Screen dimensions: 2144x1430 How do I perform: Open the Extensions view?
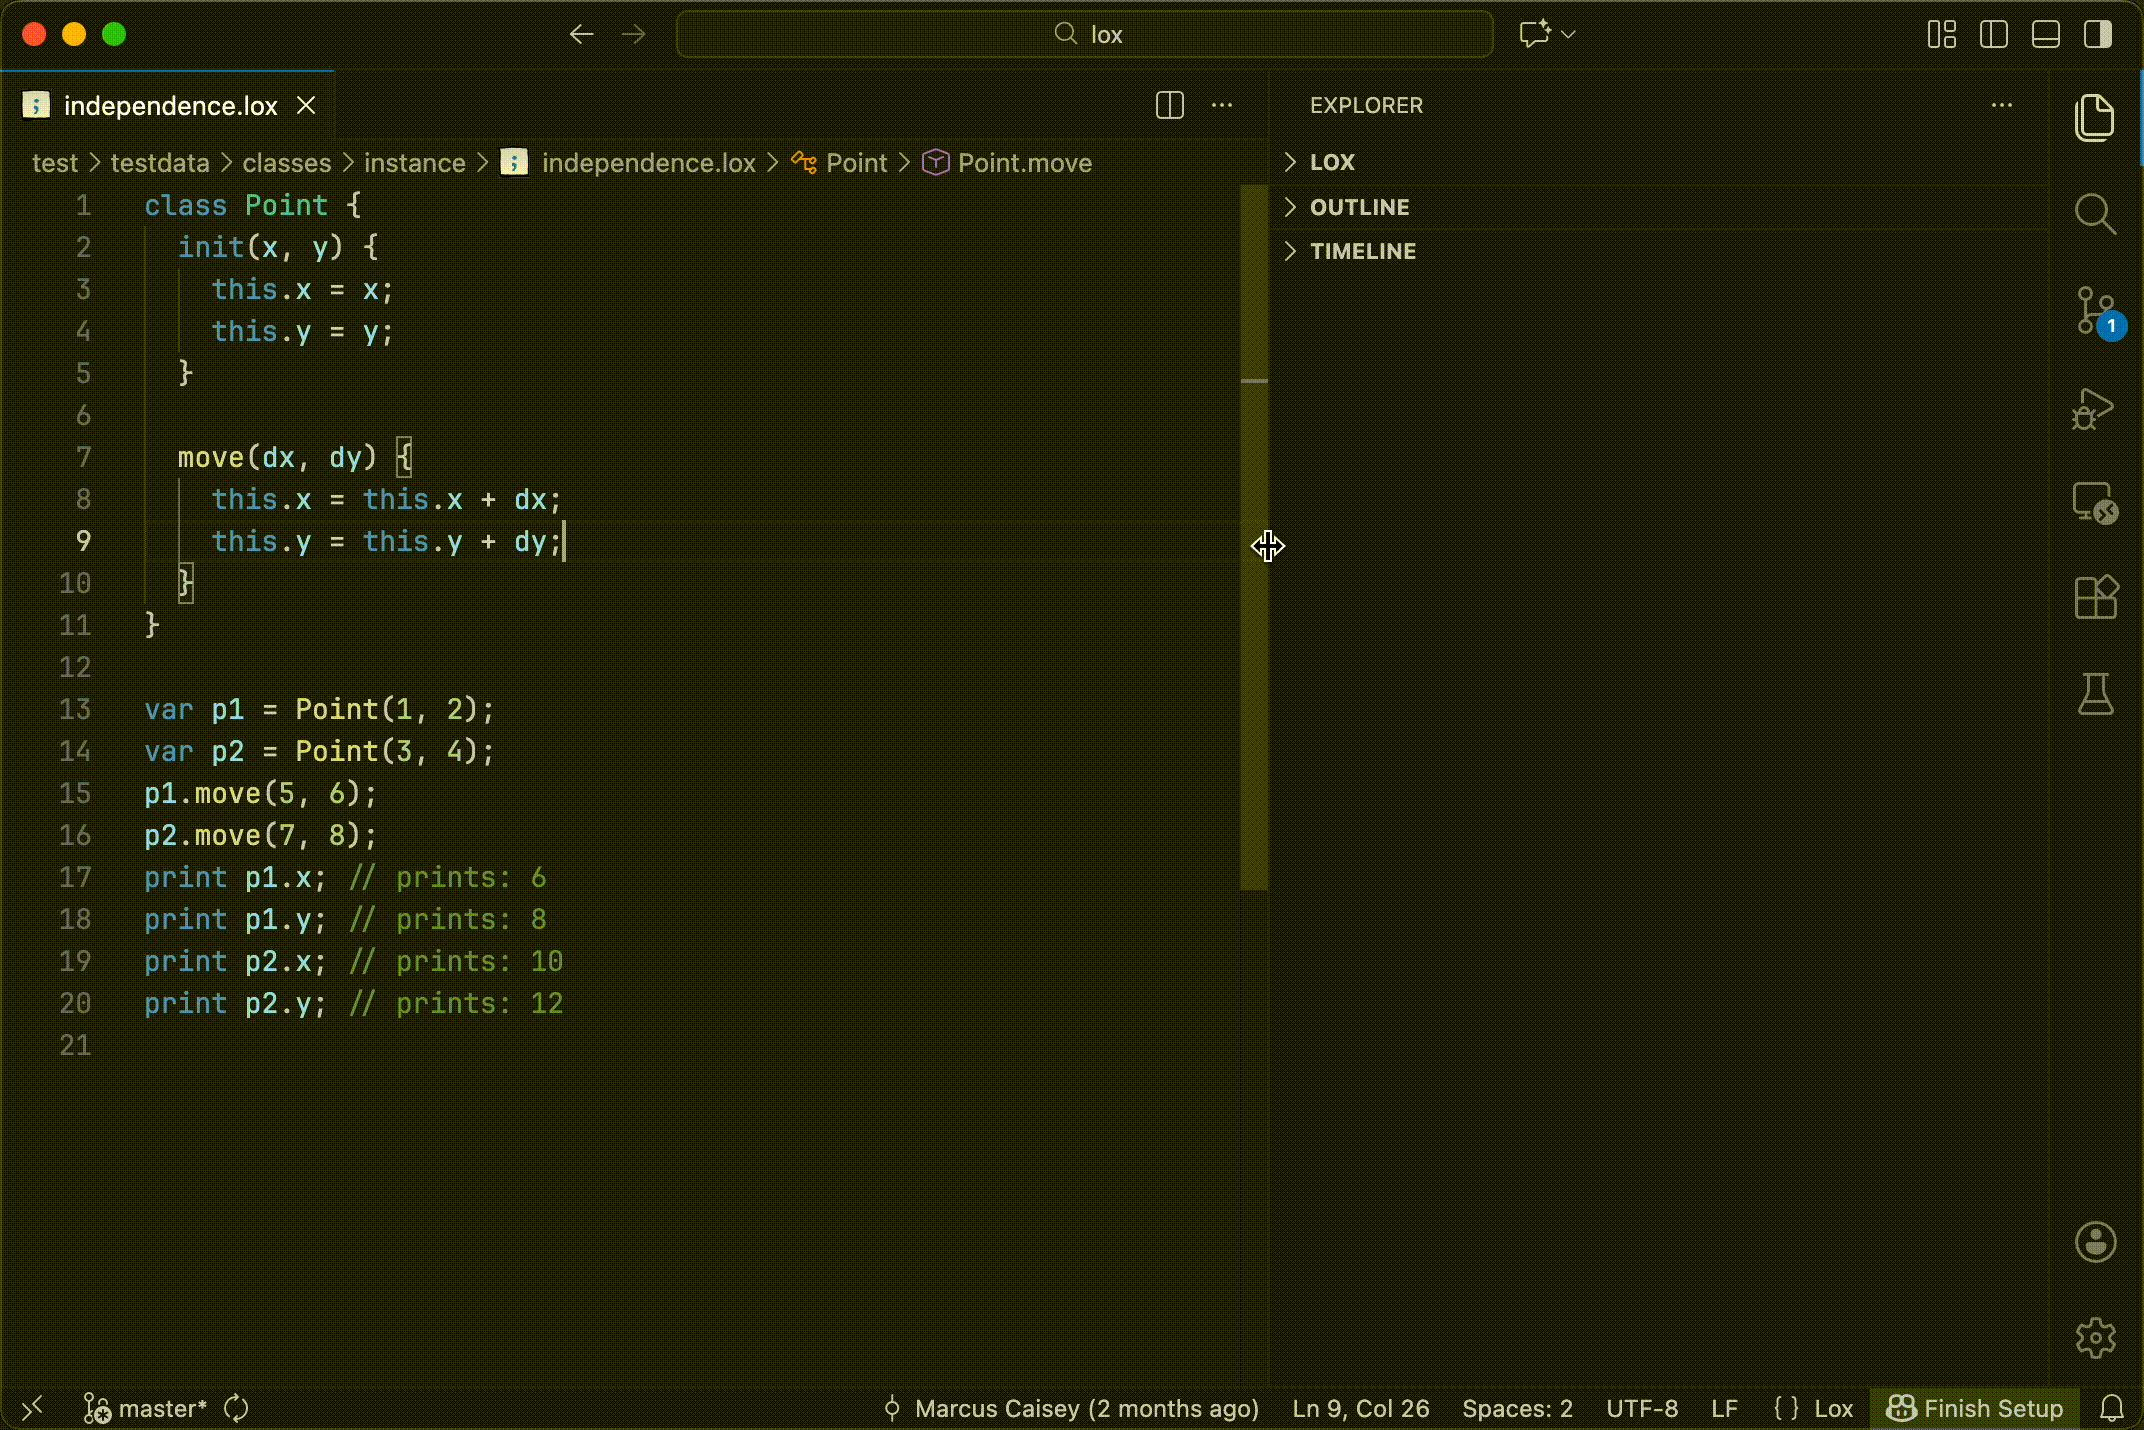2096,597
